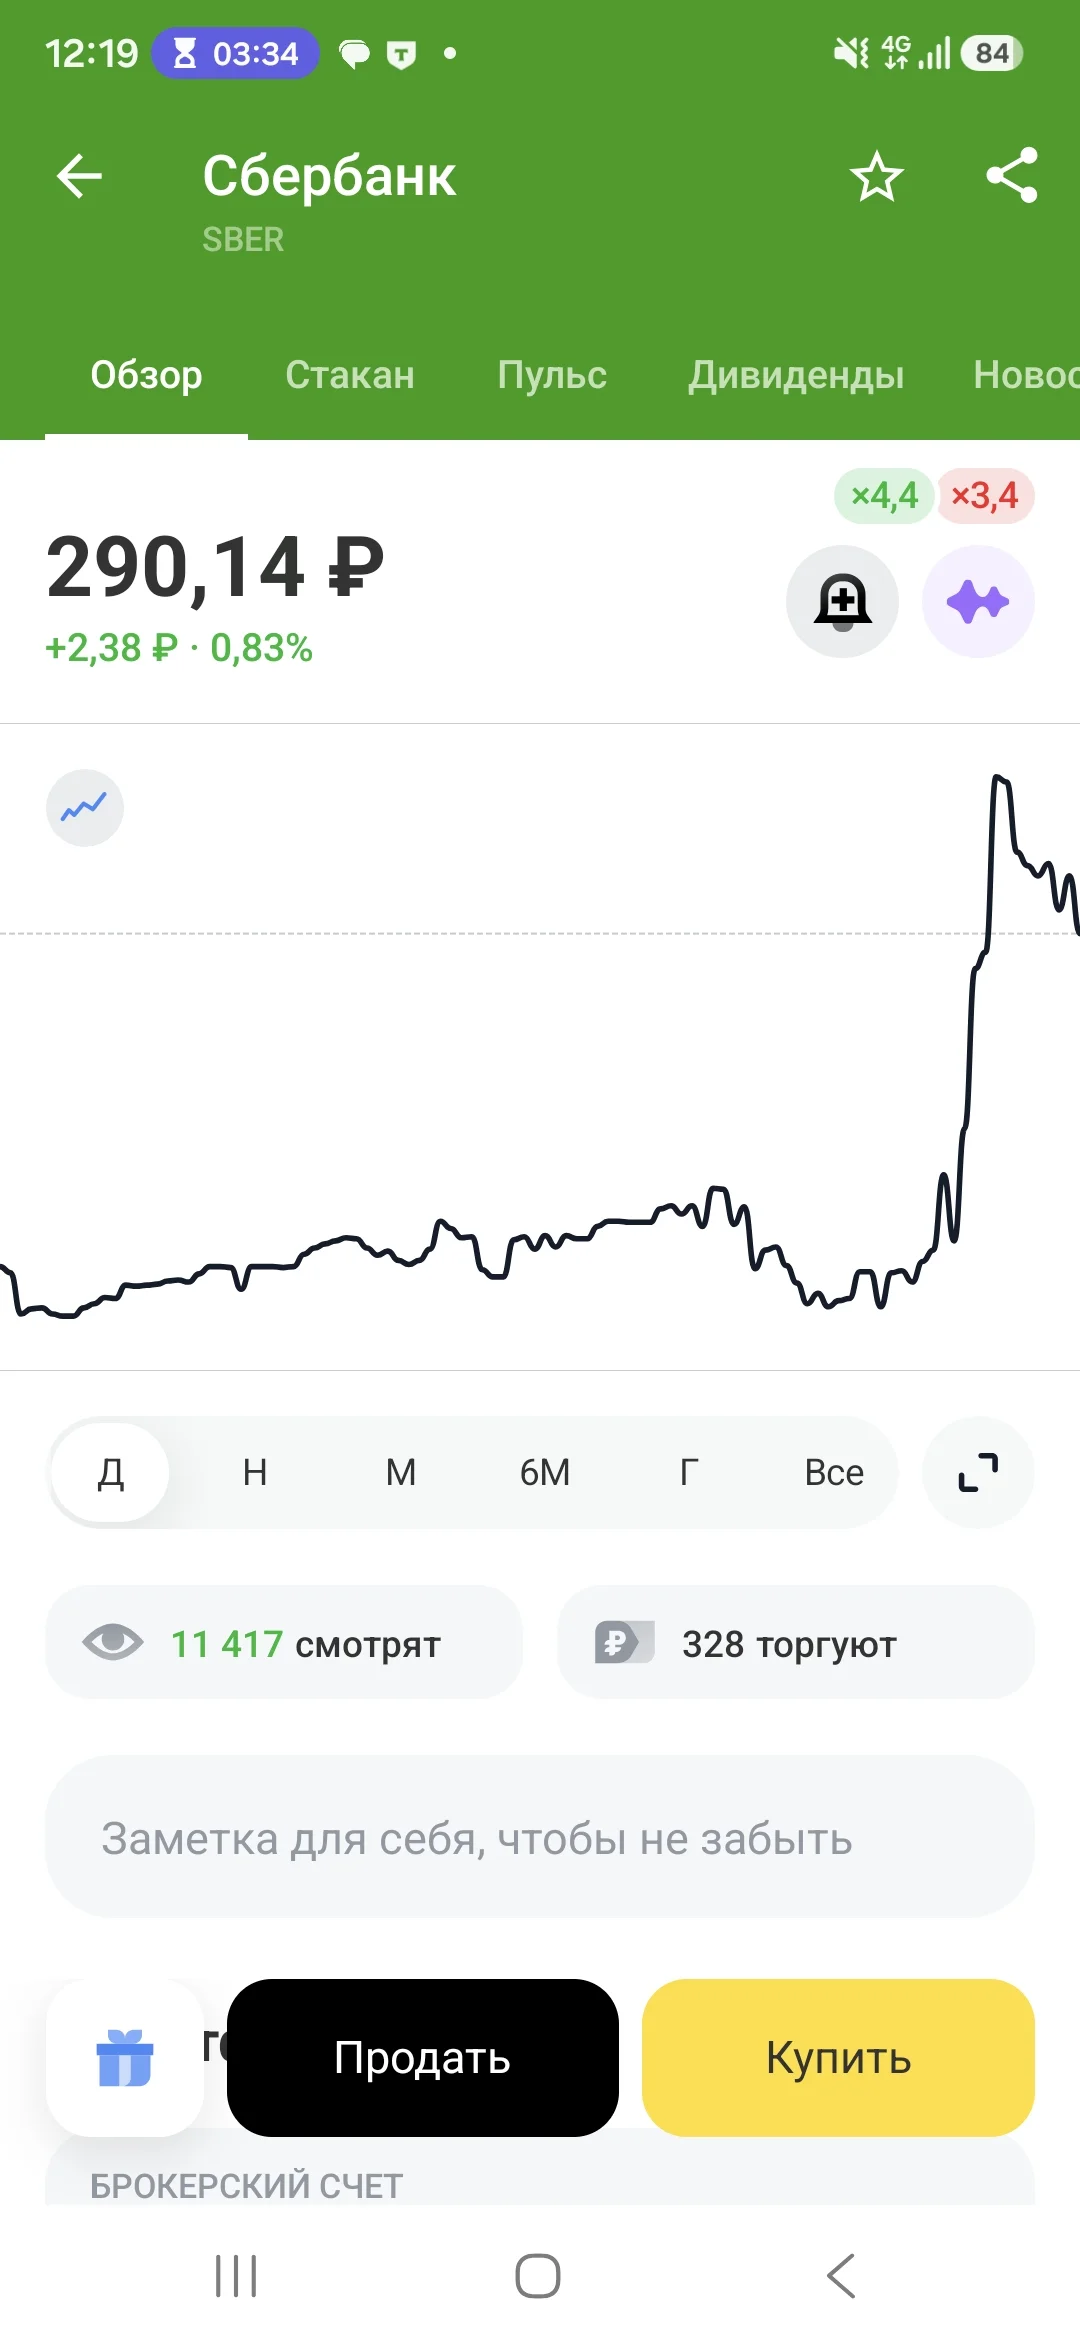Click the note field Заметка для себя
The image size is (1080, 2340).
(x=540, y=1837)
